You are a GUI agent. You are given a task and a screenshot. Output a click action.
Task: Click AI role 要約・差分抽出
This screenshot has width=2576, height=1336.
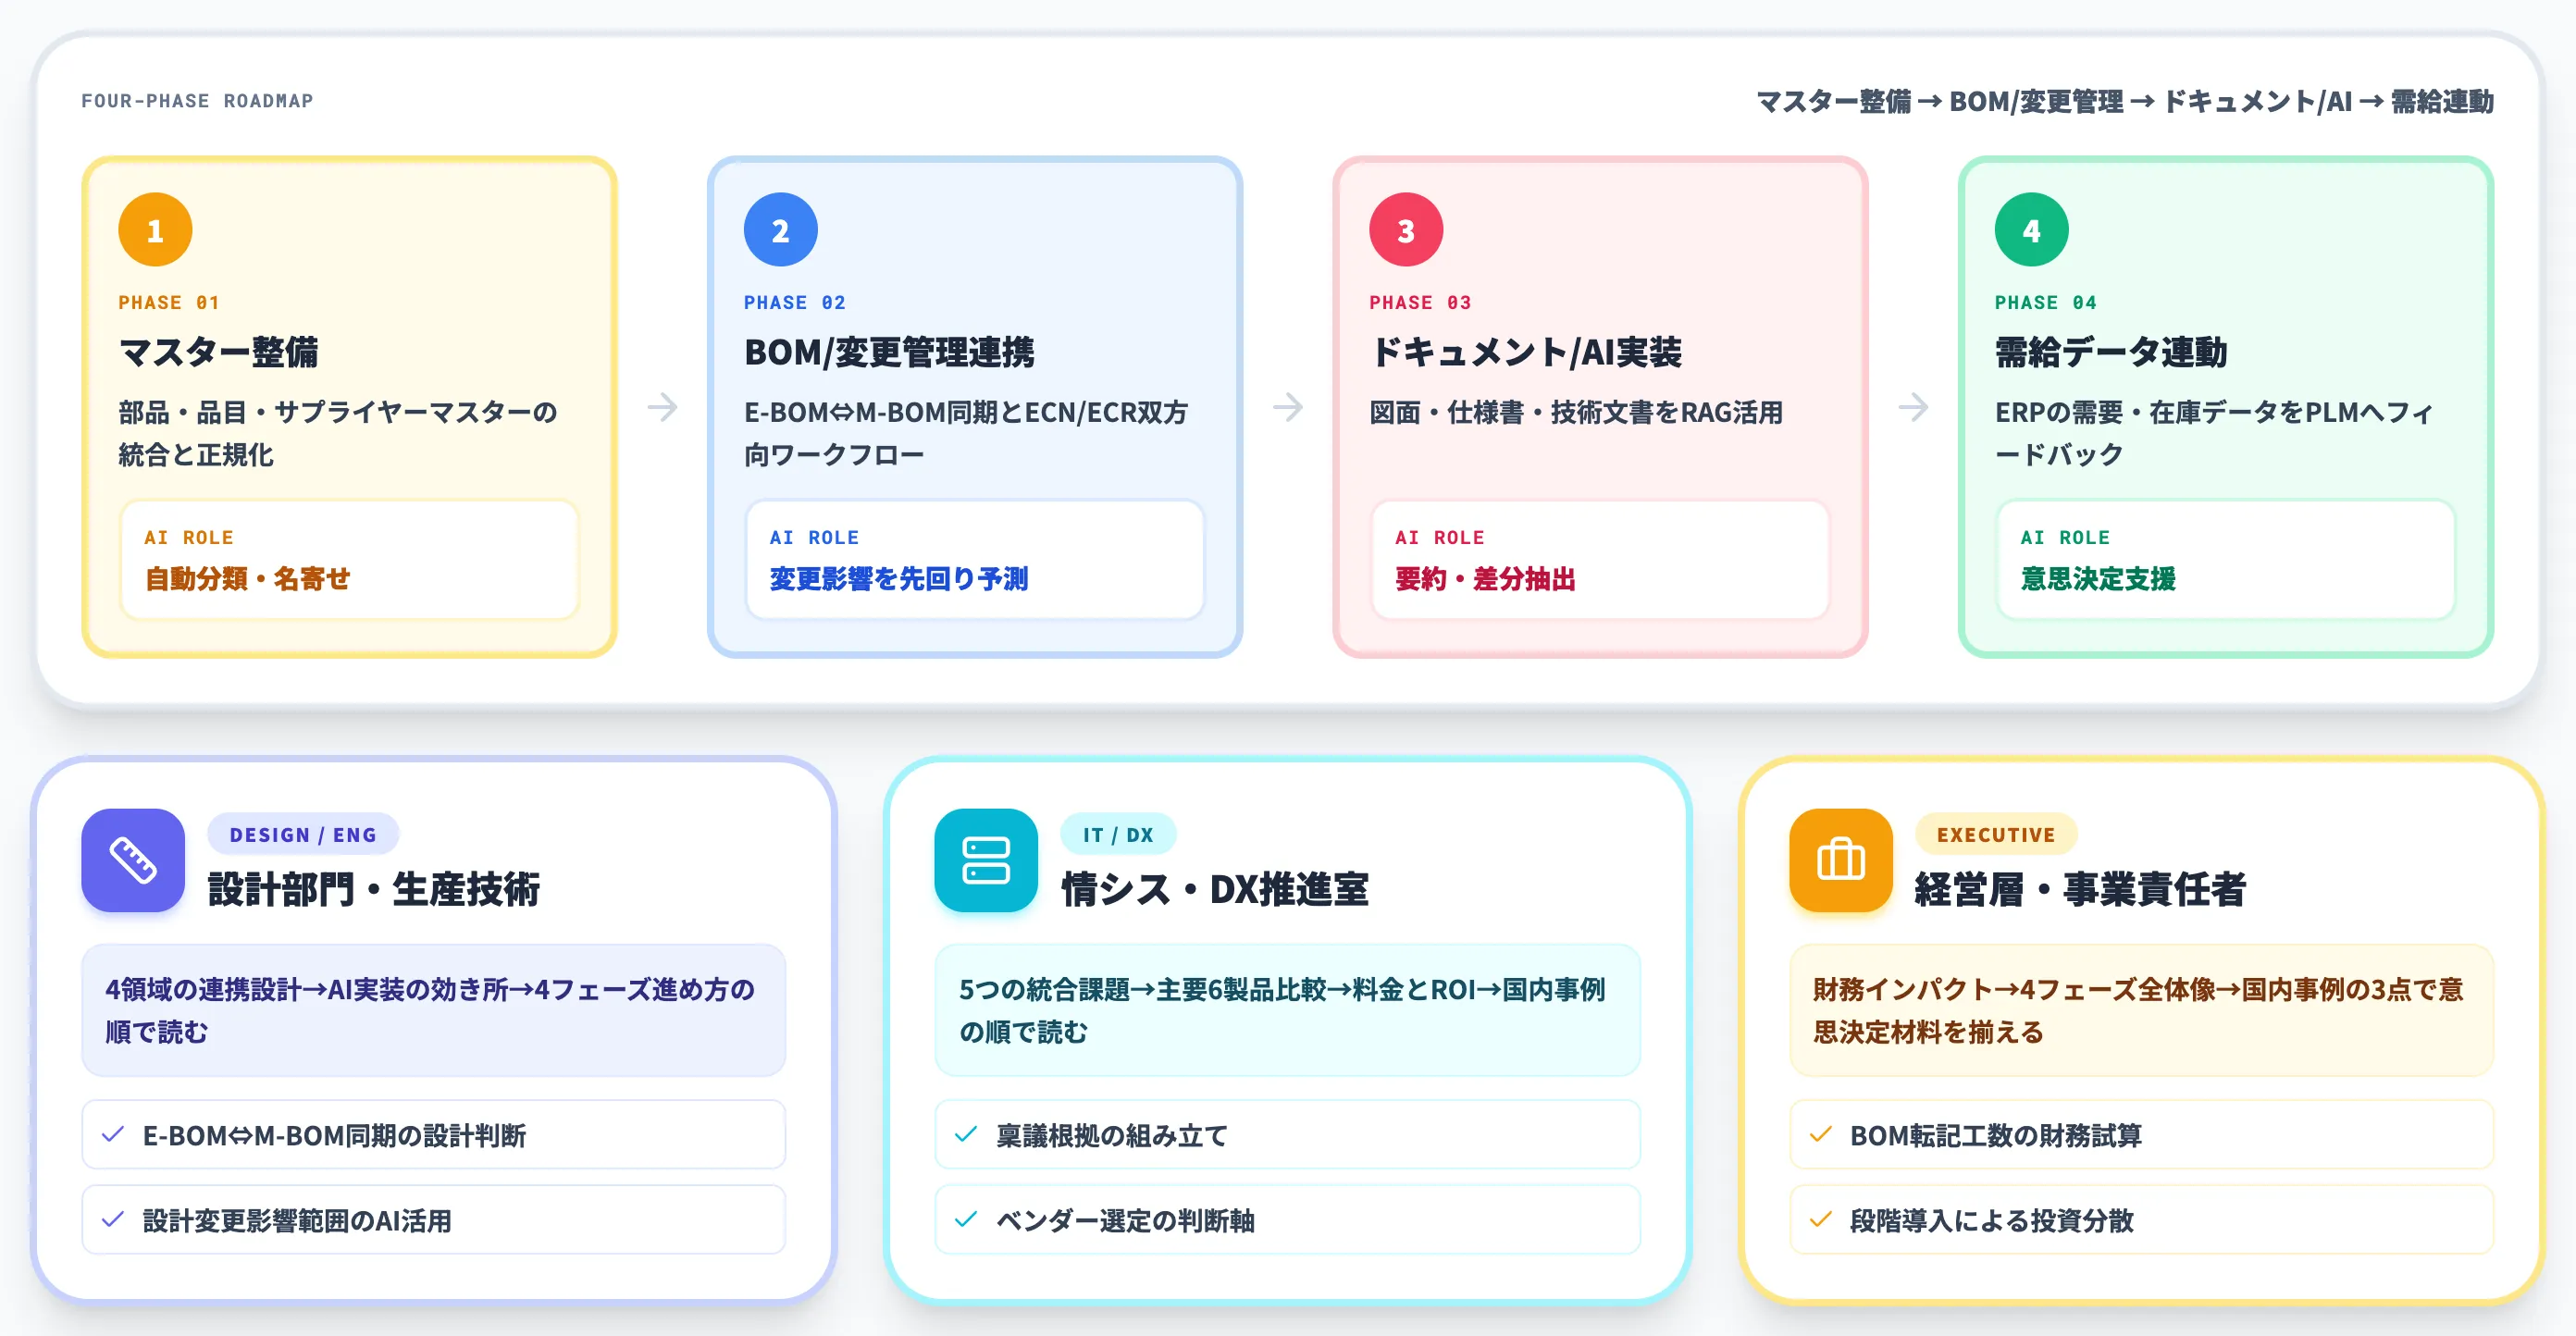1485,578
